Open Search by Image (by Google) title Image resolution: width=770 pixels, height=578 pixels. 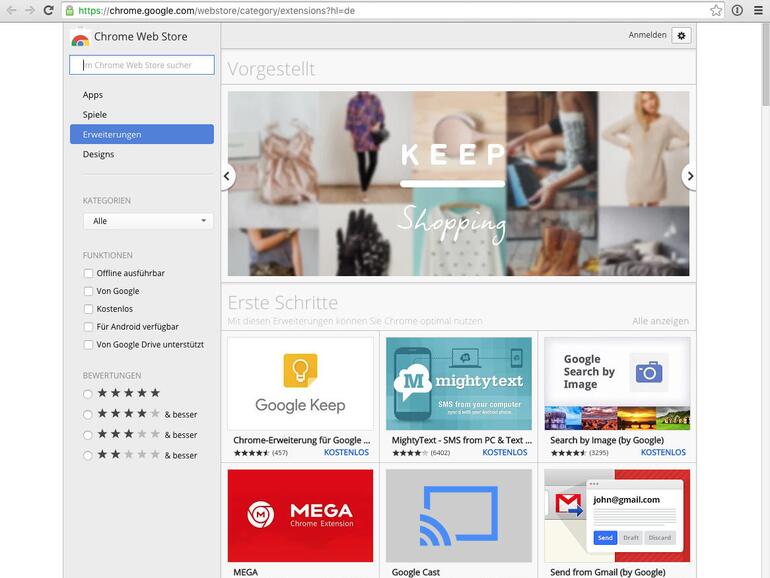tap(607, 440)
